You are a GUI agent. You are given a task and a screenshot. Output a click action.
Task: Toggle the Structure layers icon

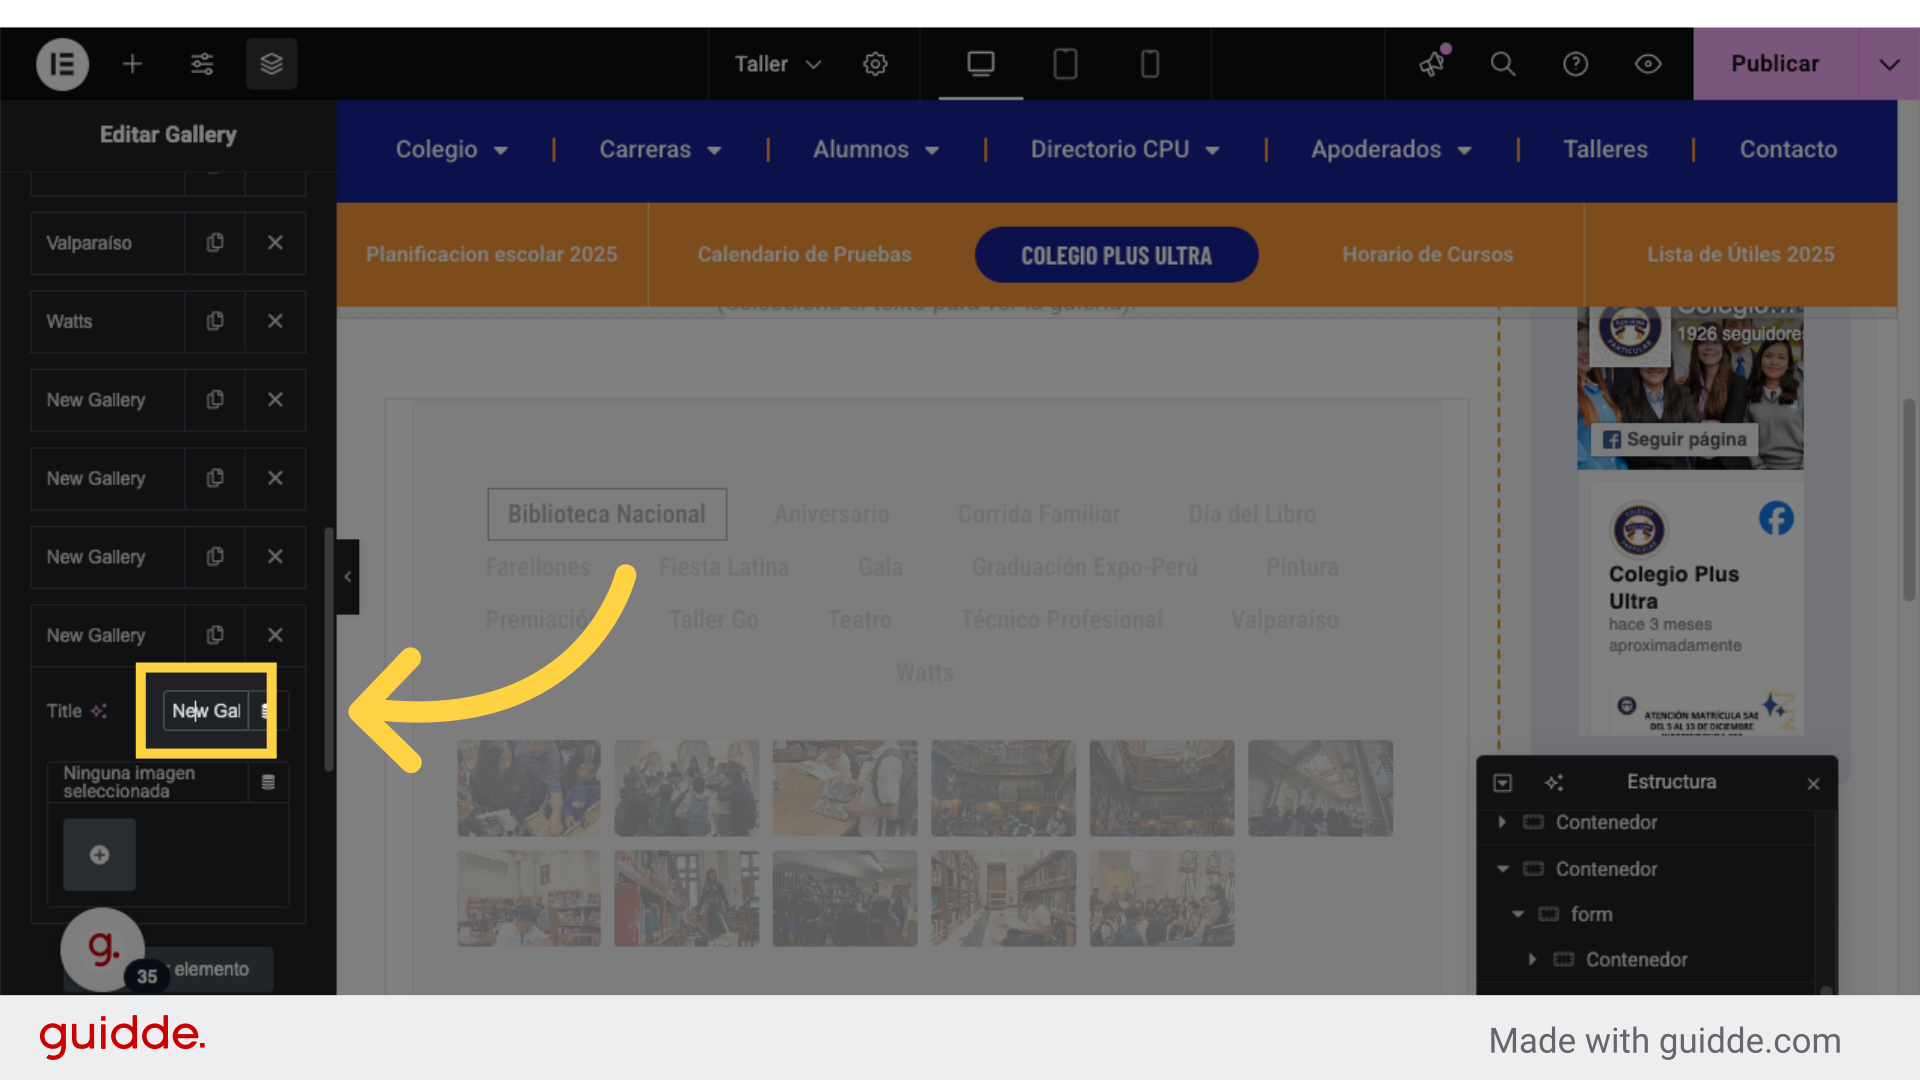271,64
